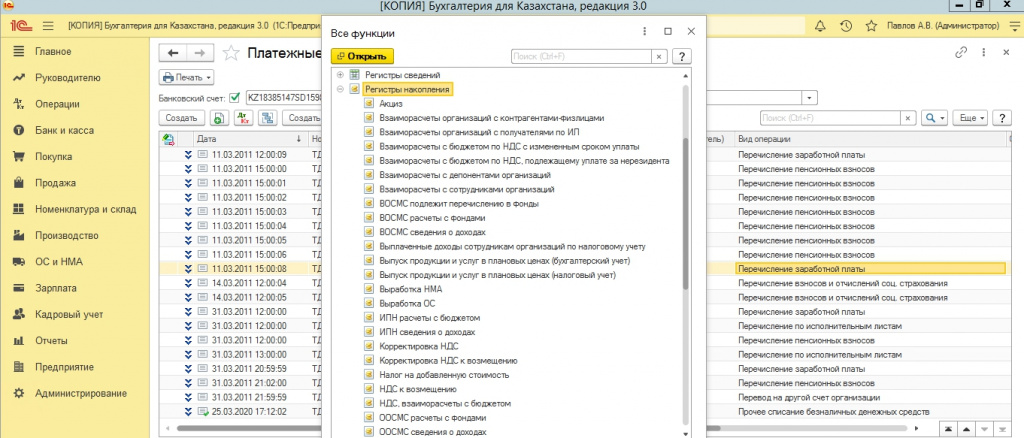Open the 1C main hamburger menu
Viewport: 1024px width, 438px height.
click(x=48, y=26)
